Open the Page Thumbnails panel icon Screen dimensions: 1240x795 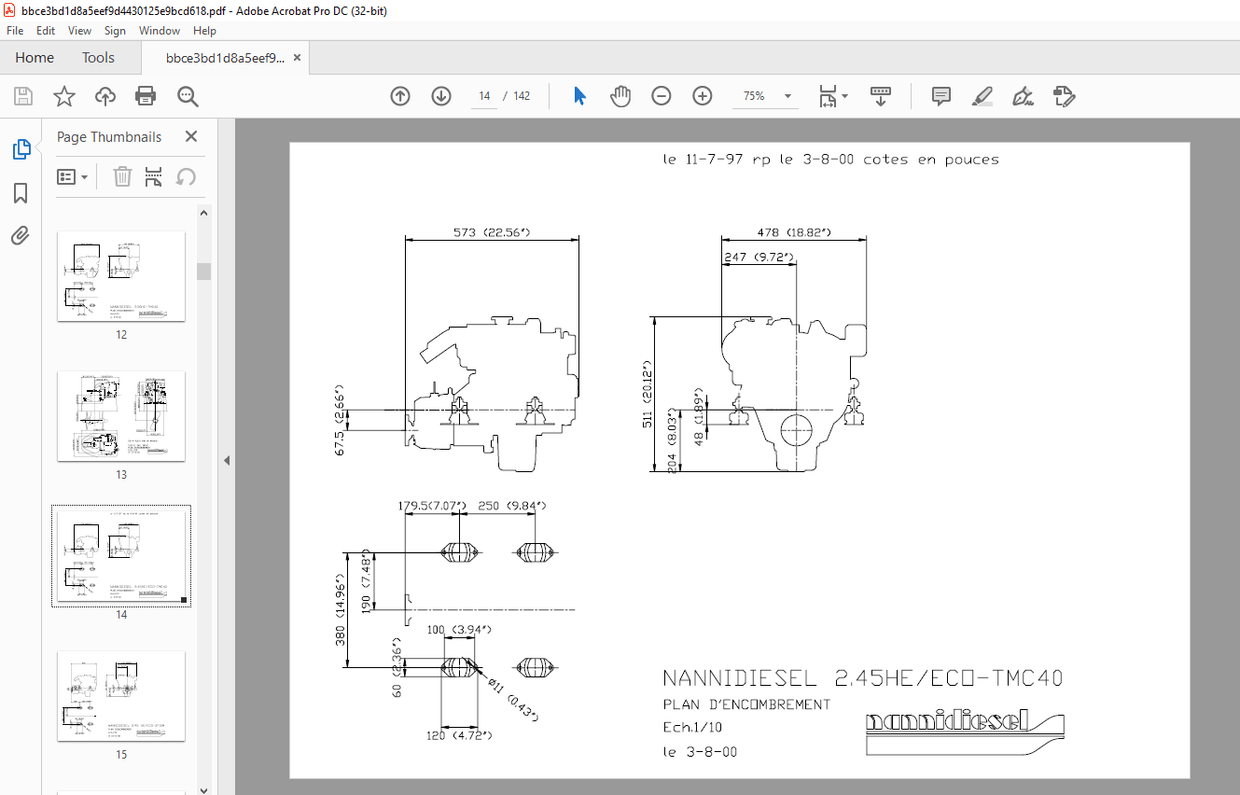click(21, 148)
